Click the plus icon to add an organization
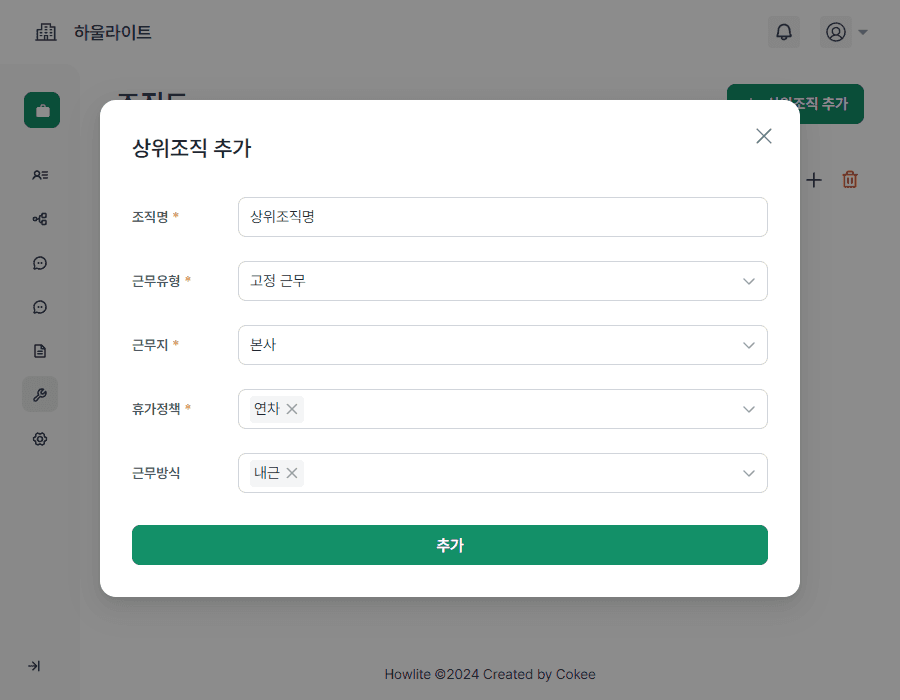Viewport: 900px width, 700px height. tap(814, 180)
